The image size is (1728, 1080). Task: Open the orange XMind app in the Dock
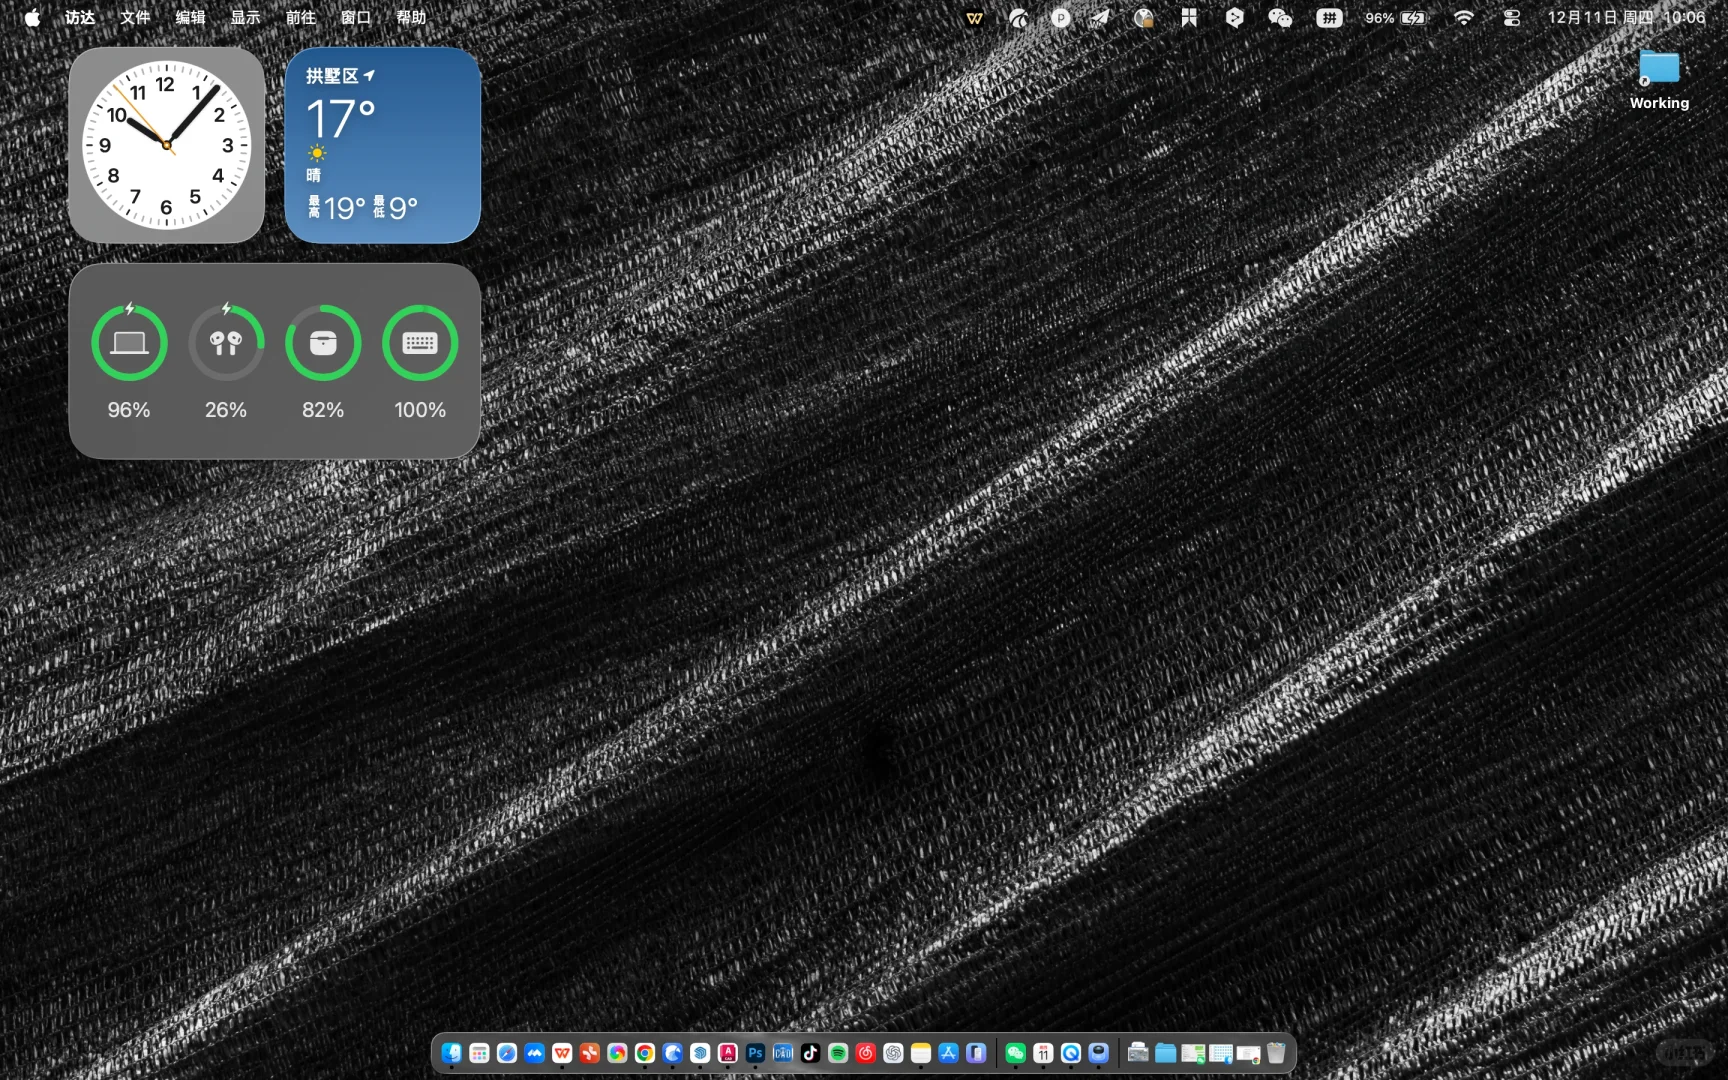point(590,1053)
